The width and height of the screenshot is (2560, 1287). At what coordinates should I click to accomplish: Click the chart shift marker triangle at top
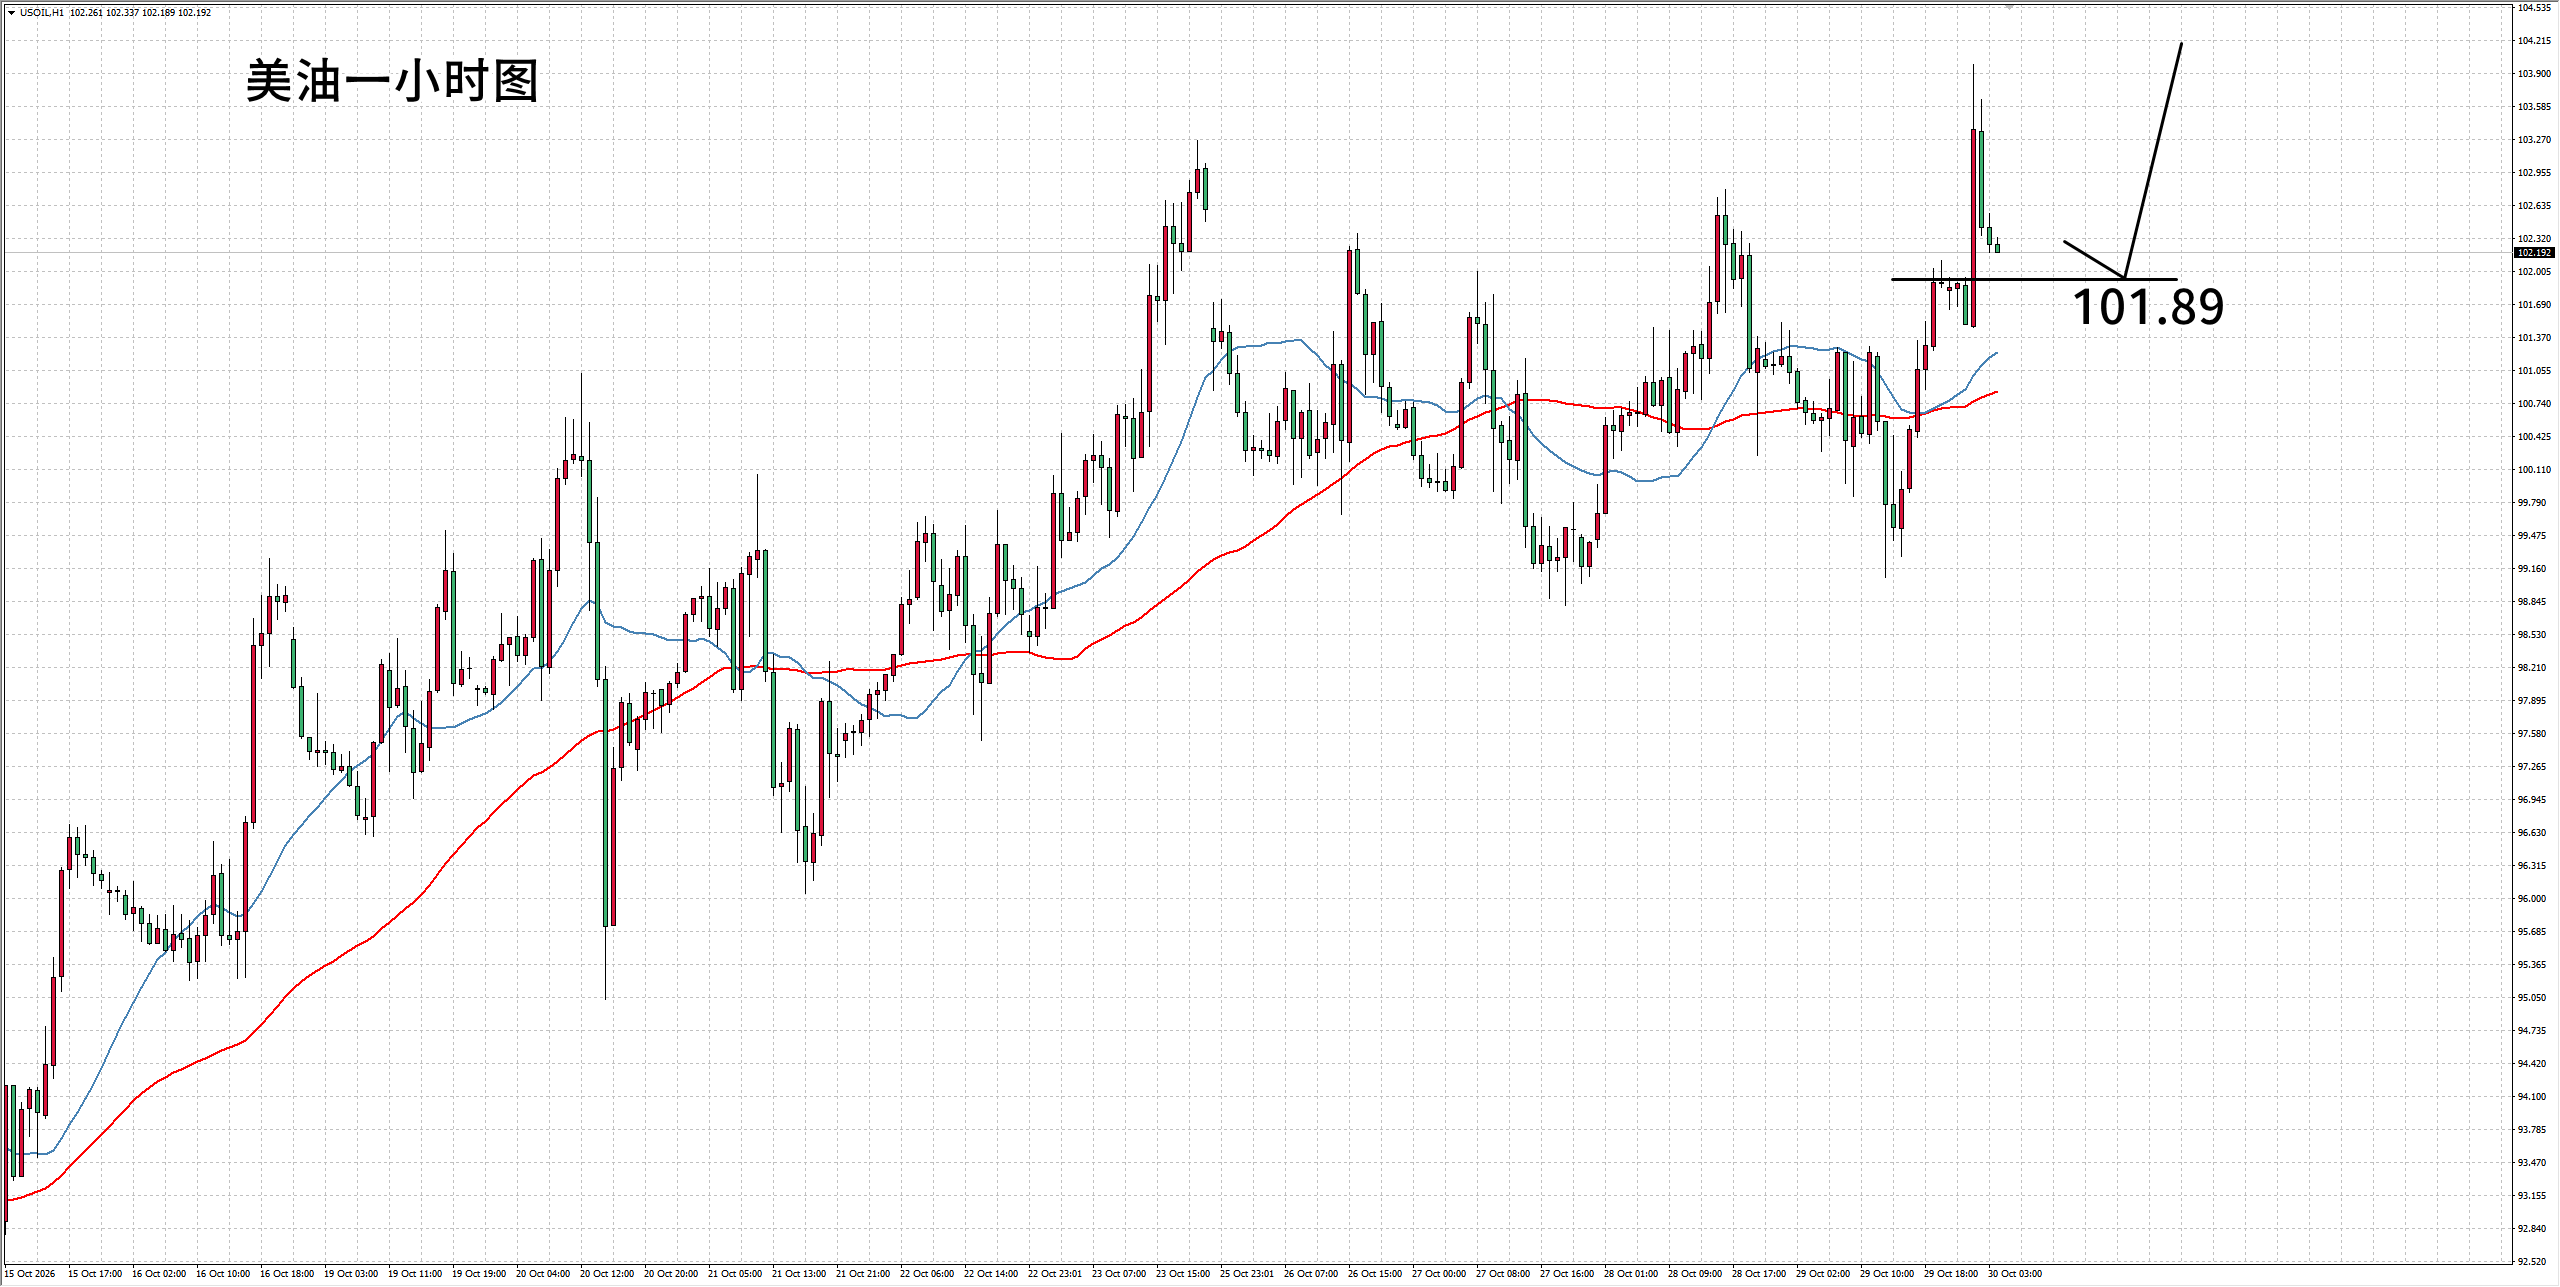pyautogui.click(x=2009, y=7)
